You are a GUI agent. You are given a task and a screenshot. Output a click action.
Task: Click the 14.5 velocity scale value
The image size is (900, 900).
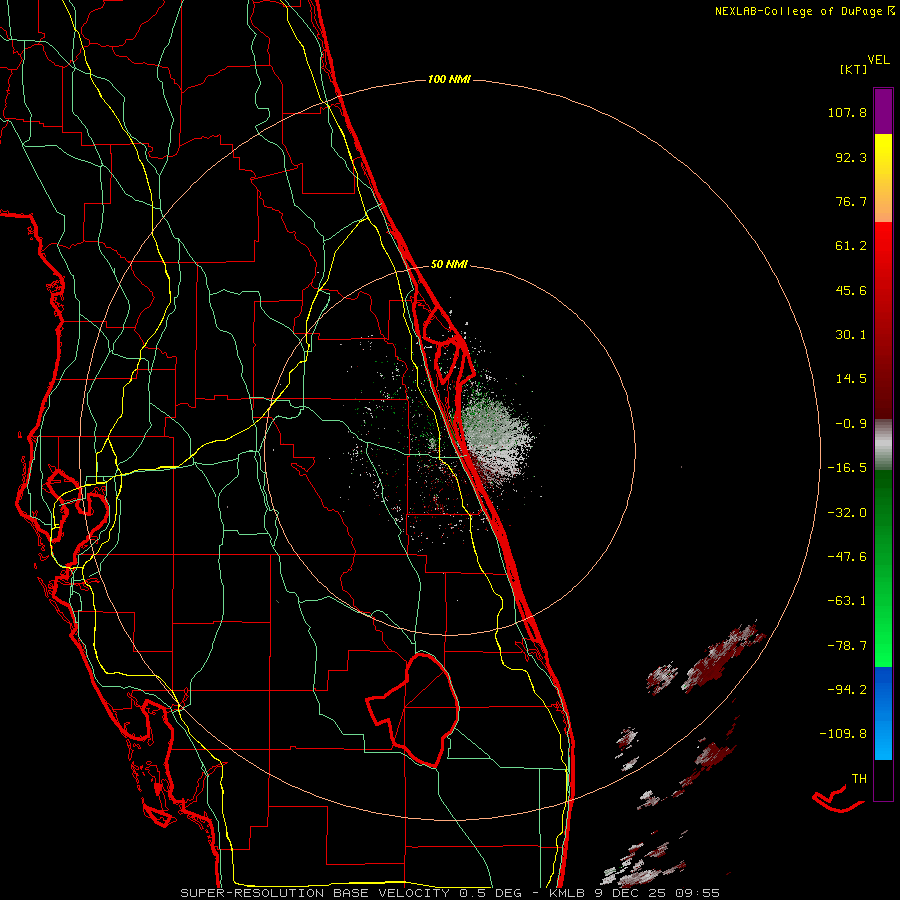click(851, 379)
